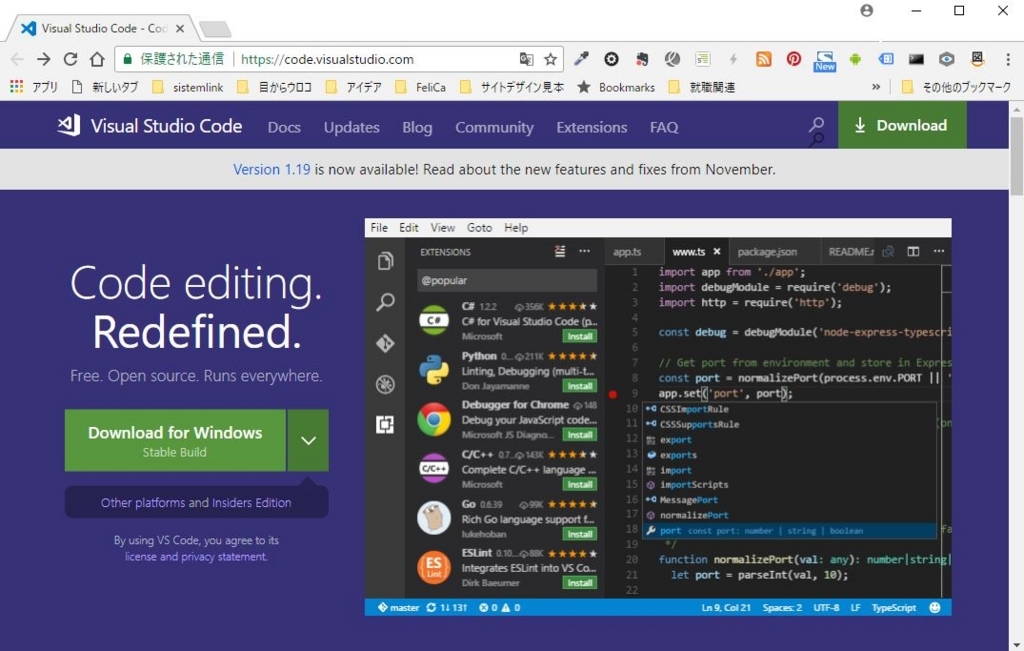Open the RSS feed extension icon
Image resolution: width=1024 pixels, height=651 pixels.
pos(763,59)
